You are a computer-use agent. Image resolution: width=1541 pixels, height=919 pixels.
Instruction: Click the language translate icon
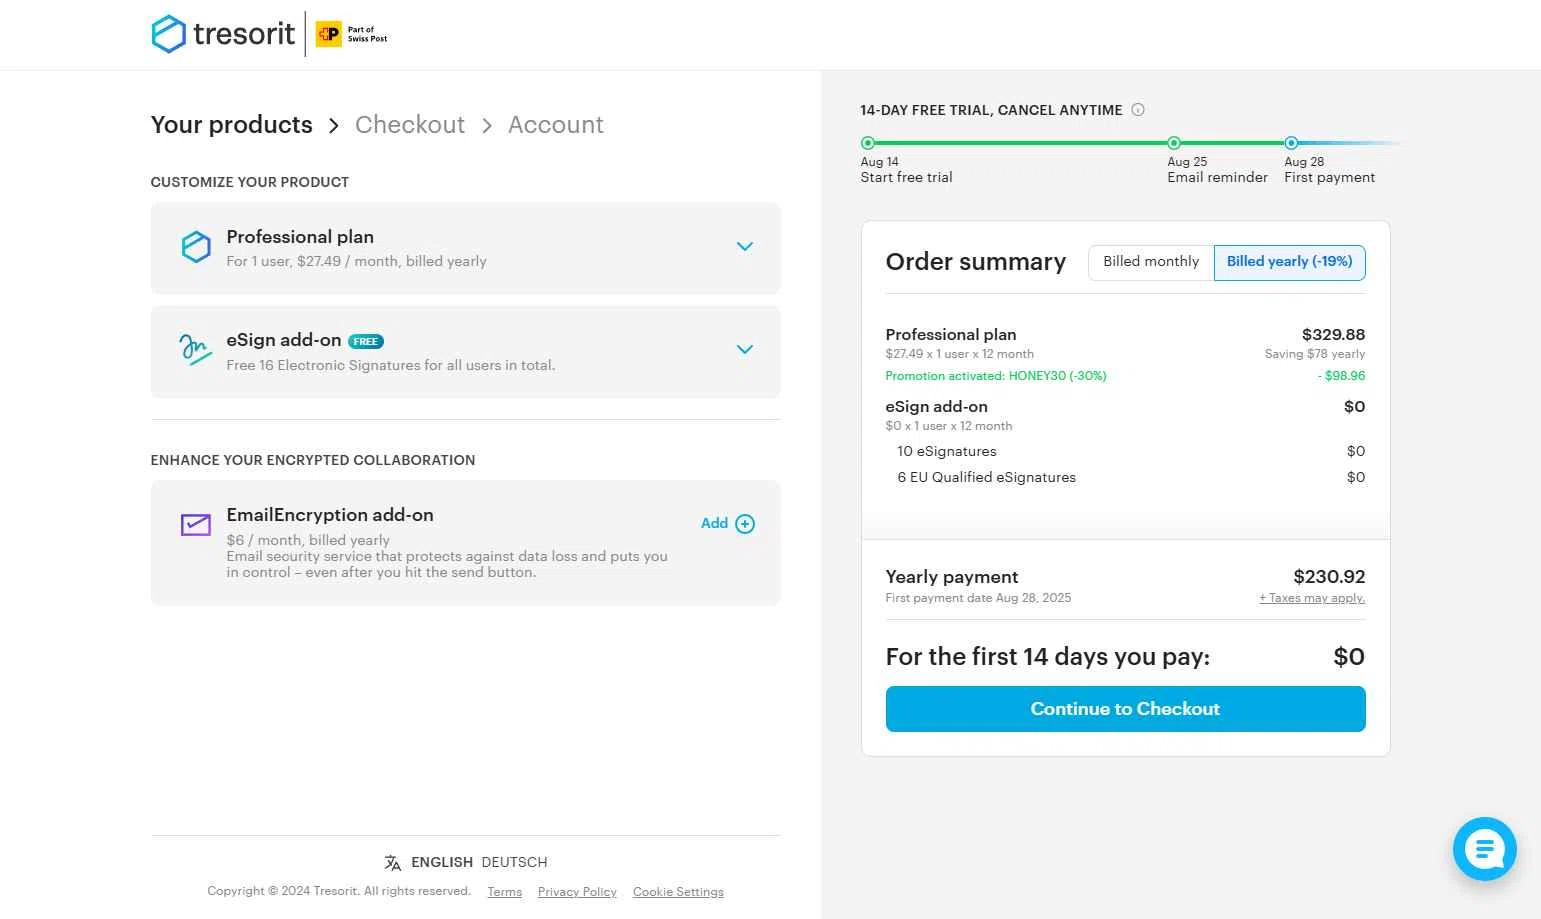(x=393, y=862)
